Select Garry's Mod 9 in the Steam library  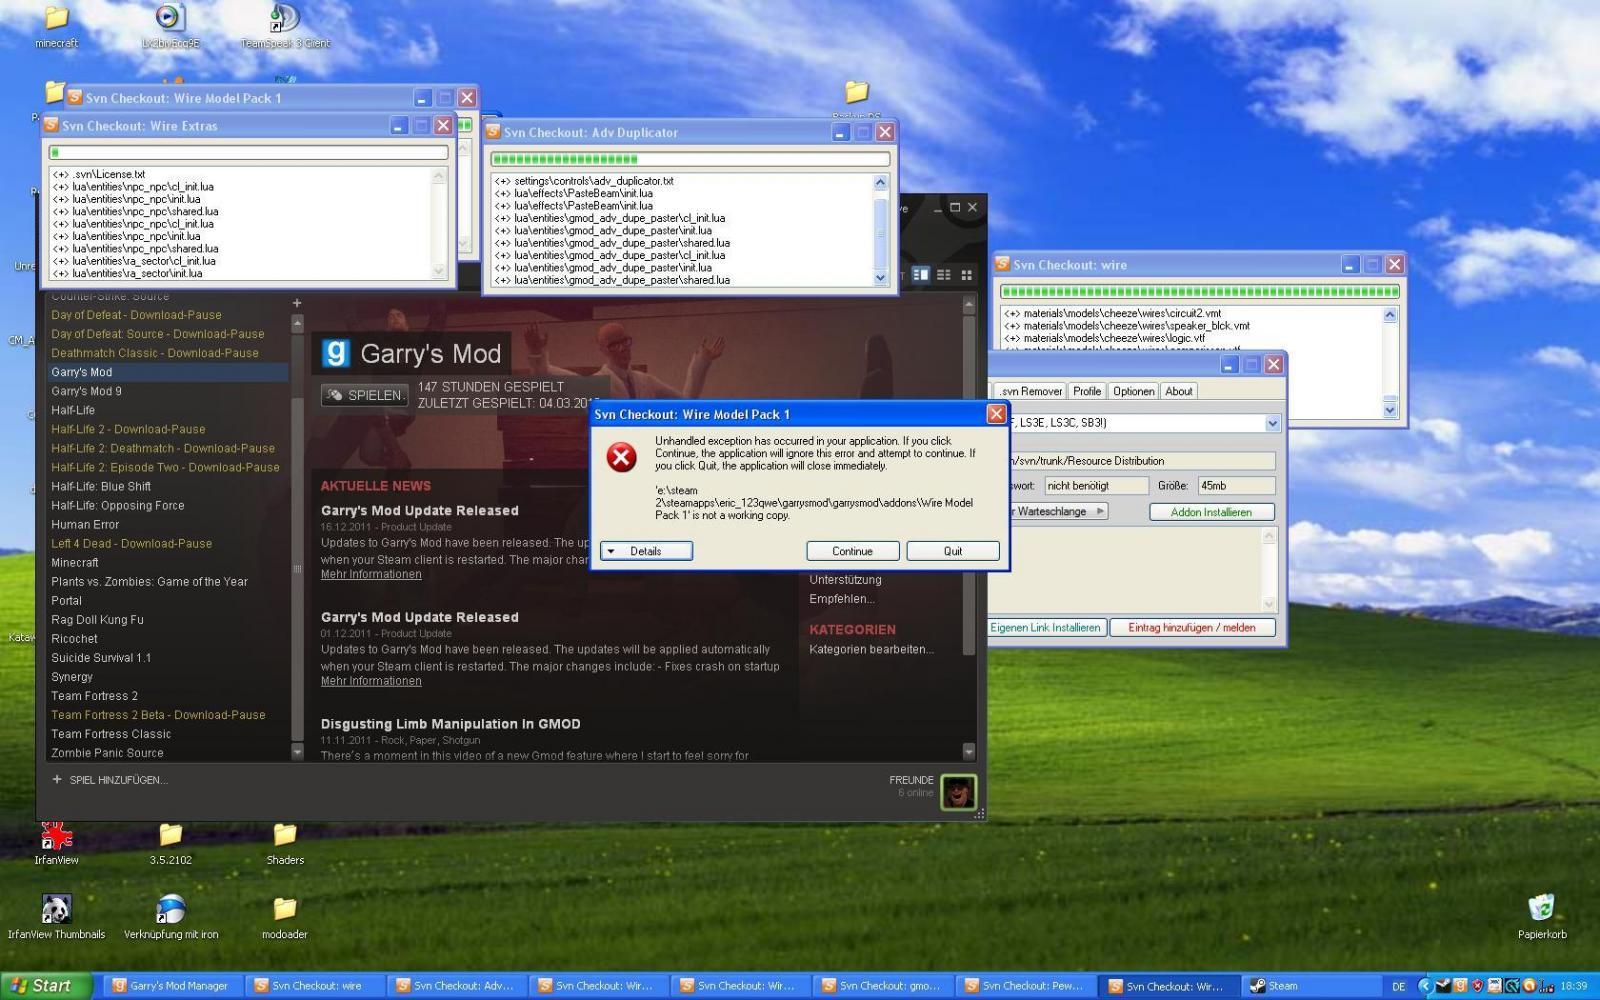coord(167,391)
